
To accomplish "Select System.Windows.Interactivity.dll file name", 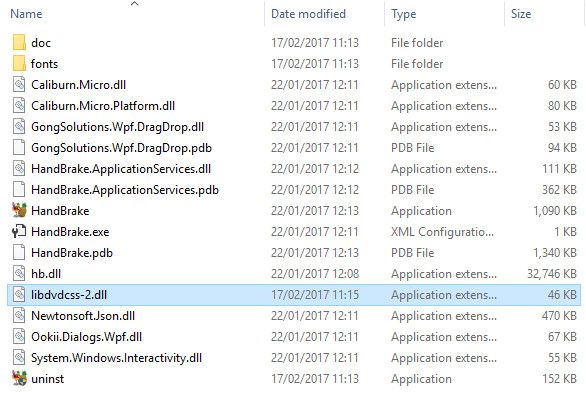I will (x=117, y=358).
